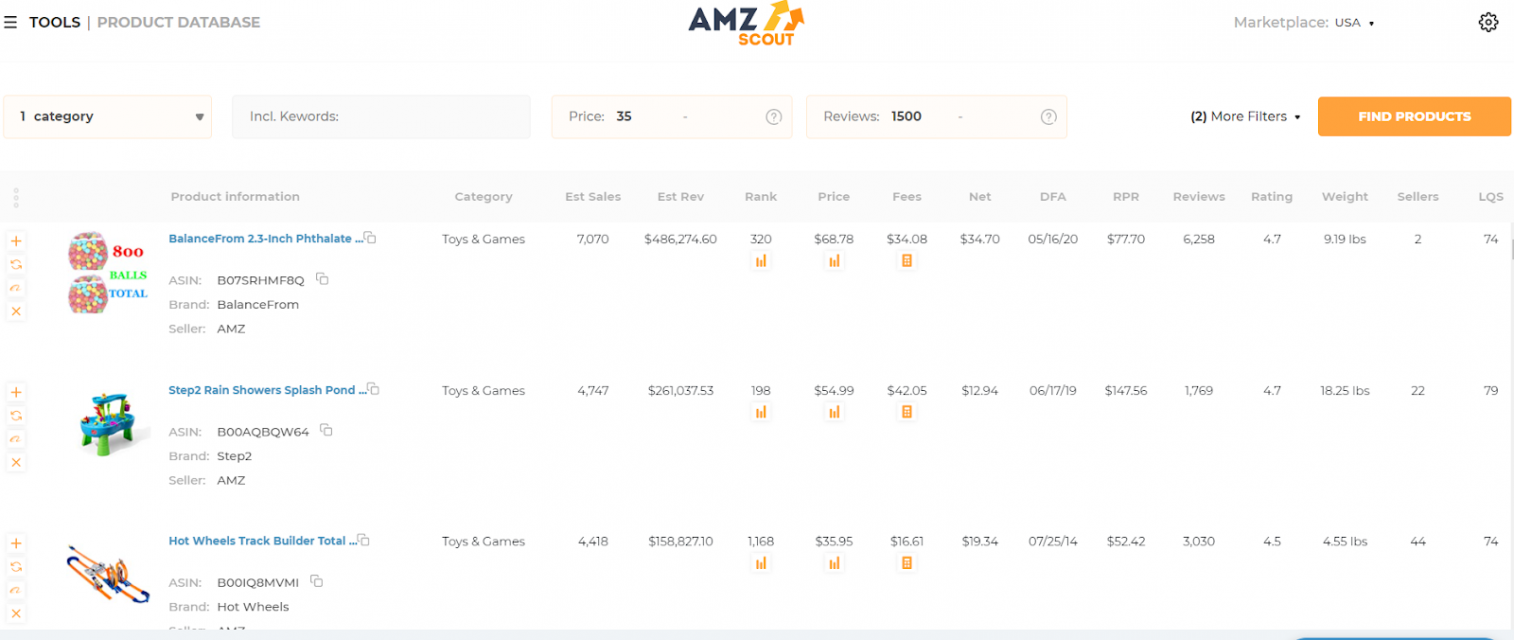Image resolution: width=1514 pixels, height=640 pixels.
Task: Open fees calculator for $16.61
Action: [907, 563]
